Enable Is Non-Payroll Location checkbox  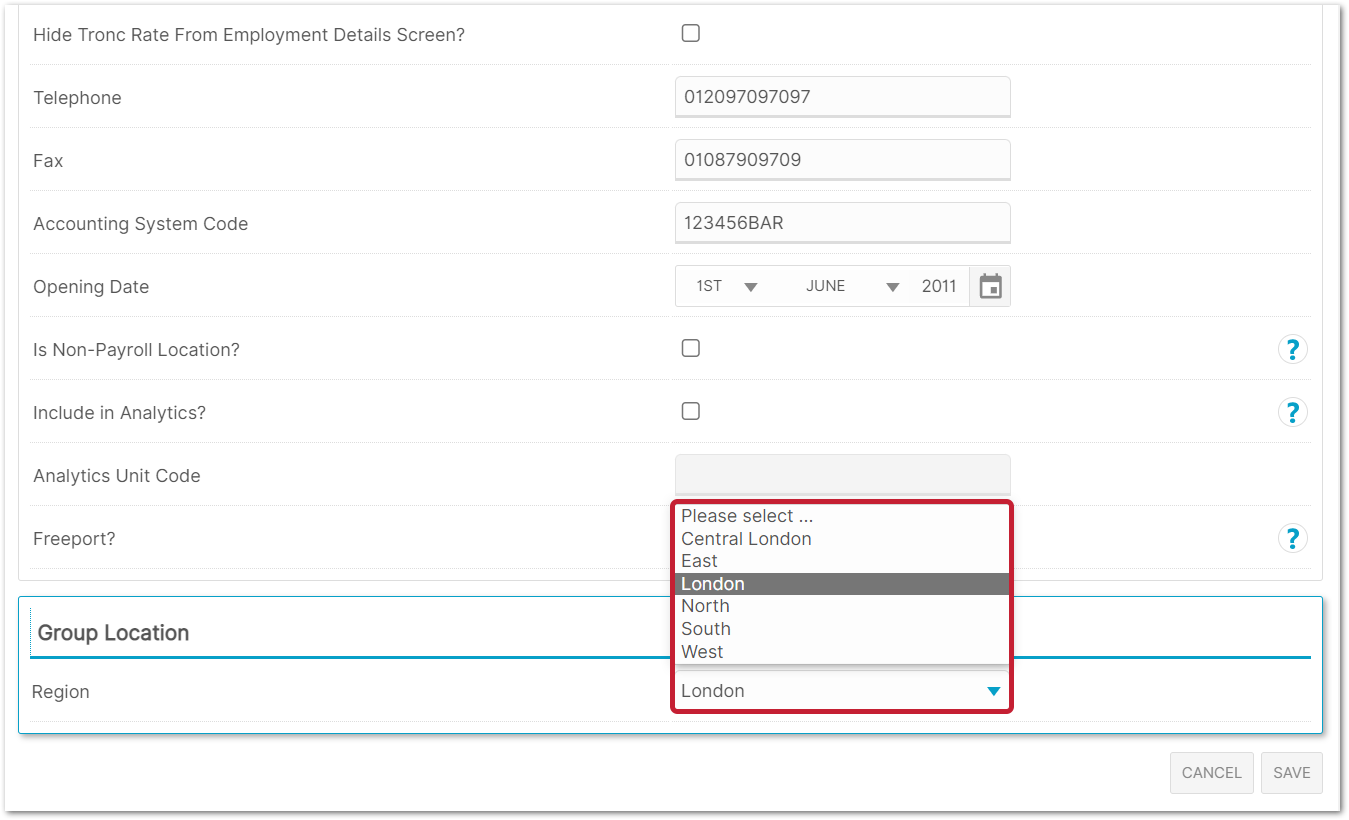click(690, 348)
